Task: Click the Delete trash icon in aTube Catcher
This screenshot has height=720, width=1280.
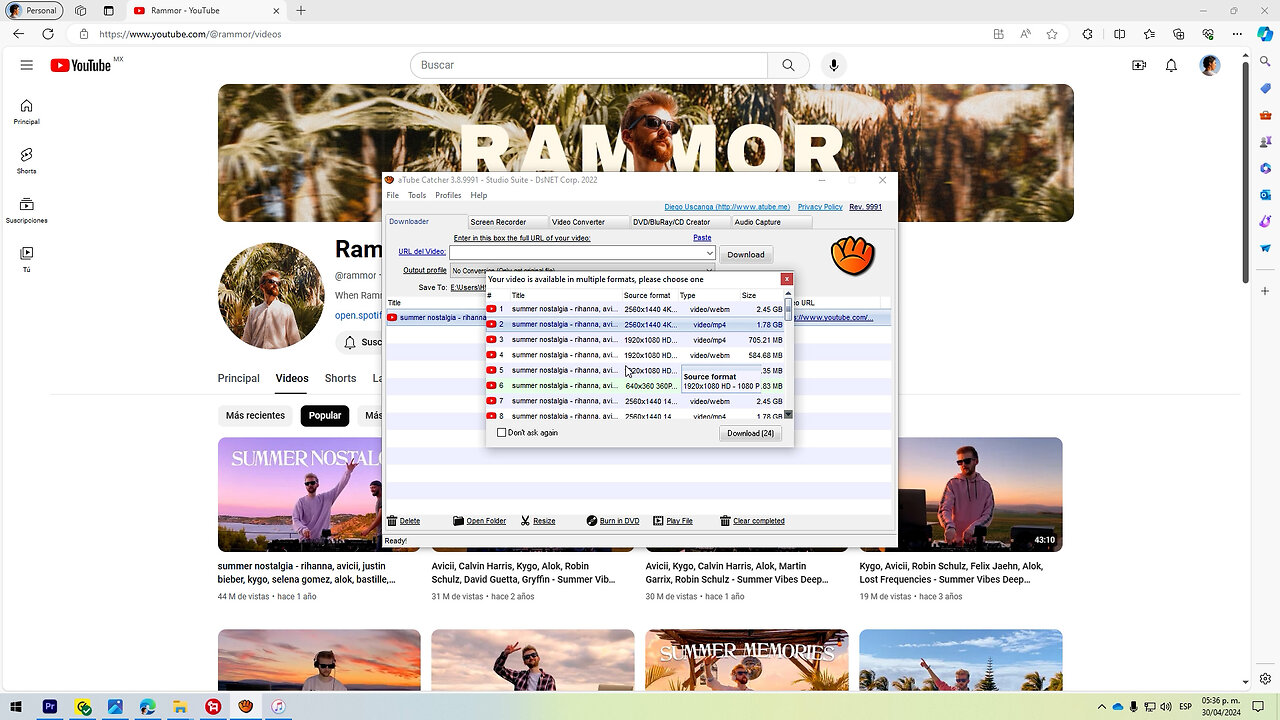Action: [x=393, y=521]
